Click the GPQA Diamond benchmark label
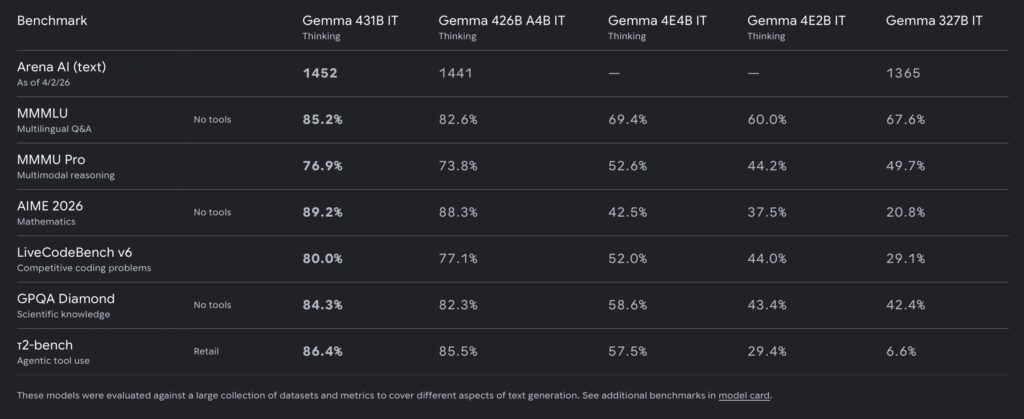Image resolution: width=1024 pixels, height=419 pixels. click(x=66, y=298)
